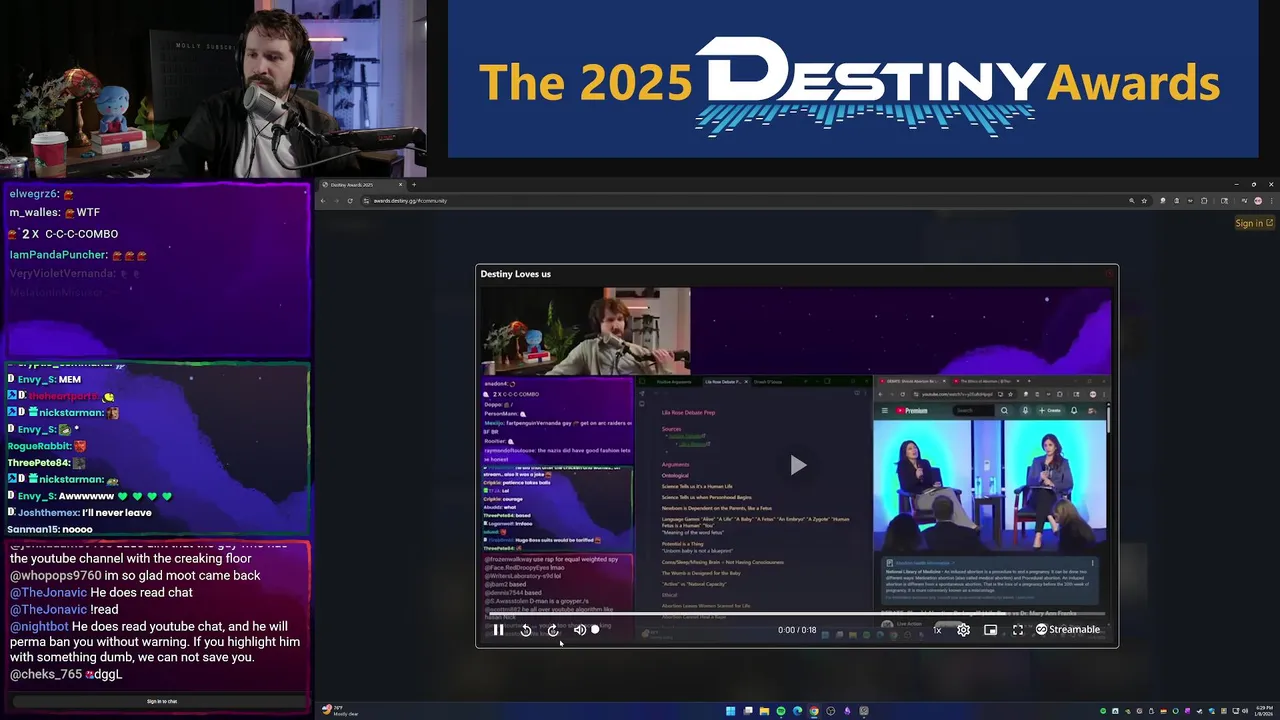Screen dimensions: 1280x720
Task: Open video player settings gear
Action: (963, 630)
